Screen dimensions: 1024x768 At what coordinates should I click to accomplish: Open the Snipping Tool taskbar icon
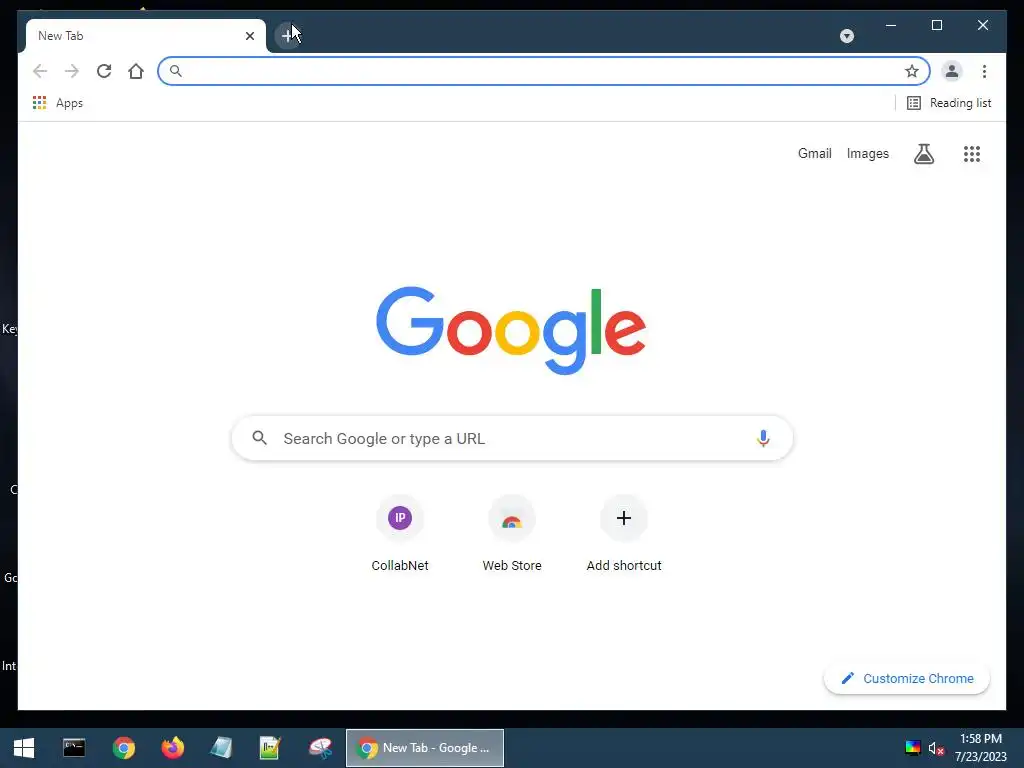pyautogui.click(x=320, y=748)
